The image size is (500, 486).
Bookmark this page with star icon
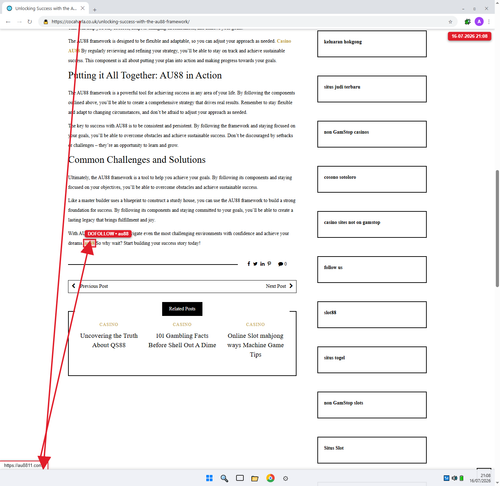point(450,22)
